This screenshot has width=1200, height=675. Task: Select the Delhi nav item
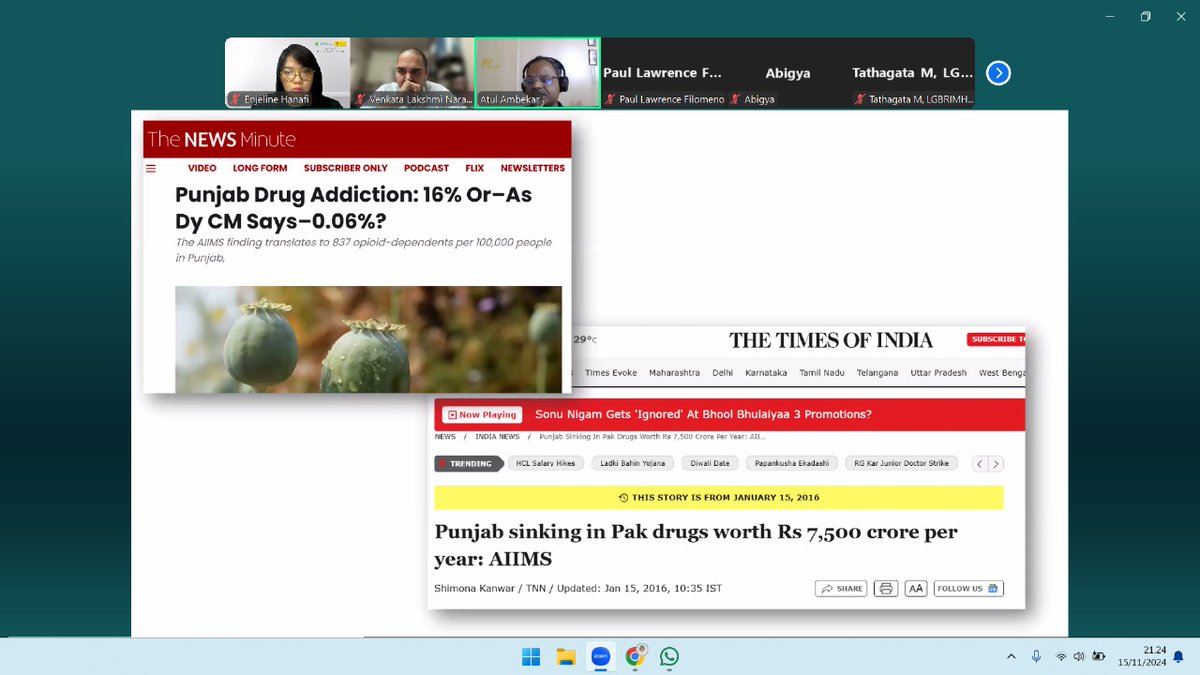(x=722, y=372)
